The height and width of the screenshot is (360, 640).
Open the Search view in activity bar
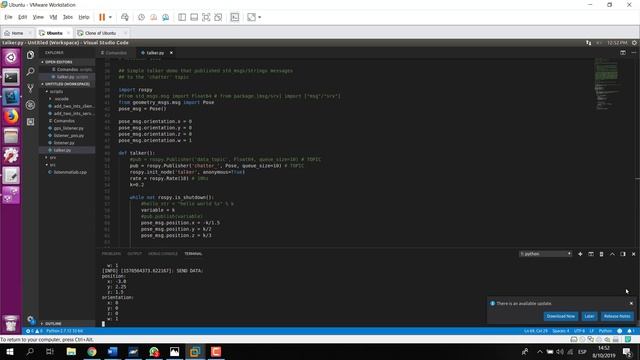(x=30, y=71)
